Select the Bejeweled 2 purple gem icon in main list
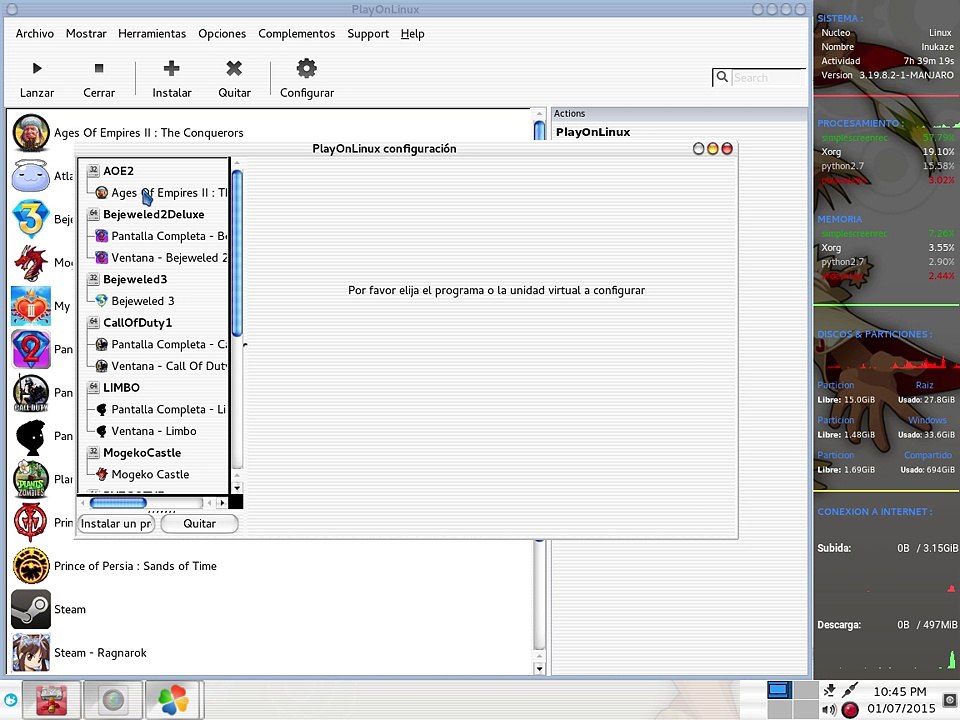This screenshot has height=720, width=960. pos(31,349)
